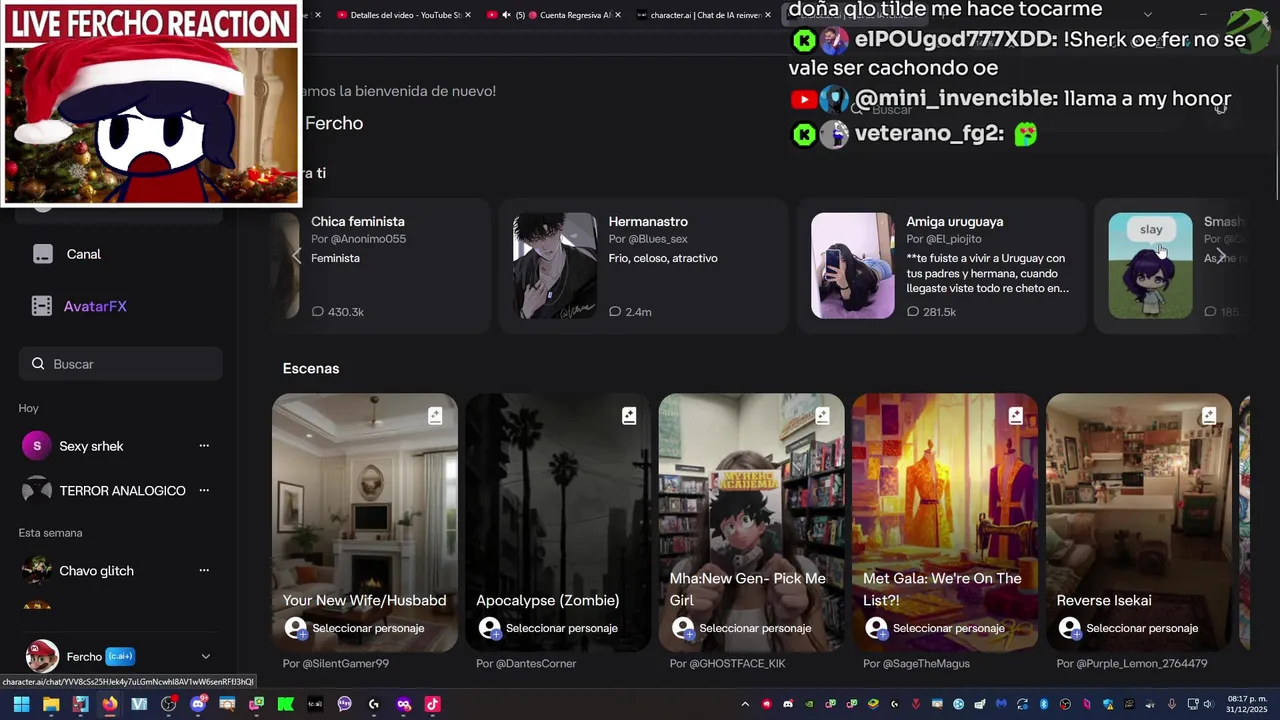Click the slay character thumbnail
The height and width of the screenshot is (720, 1280).
pos(1150,266)
